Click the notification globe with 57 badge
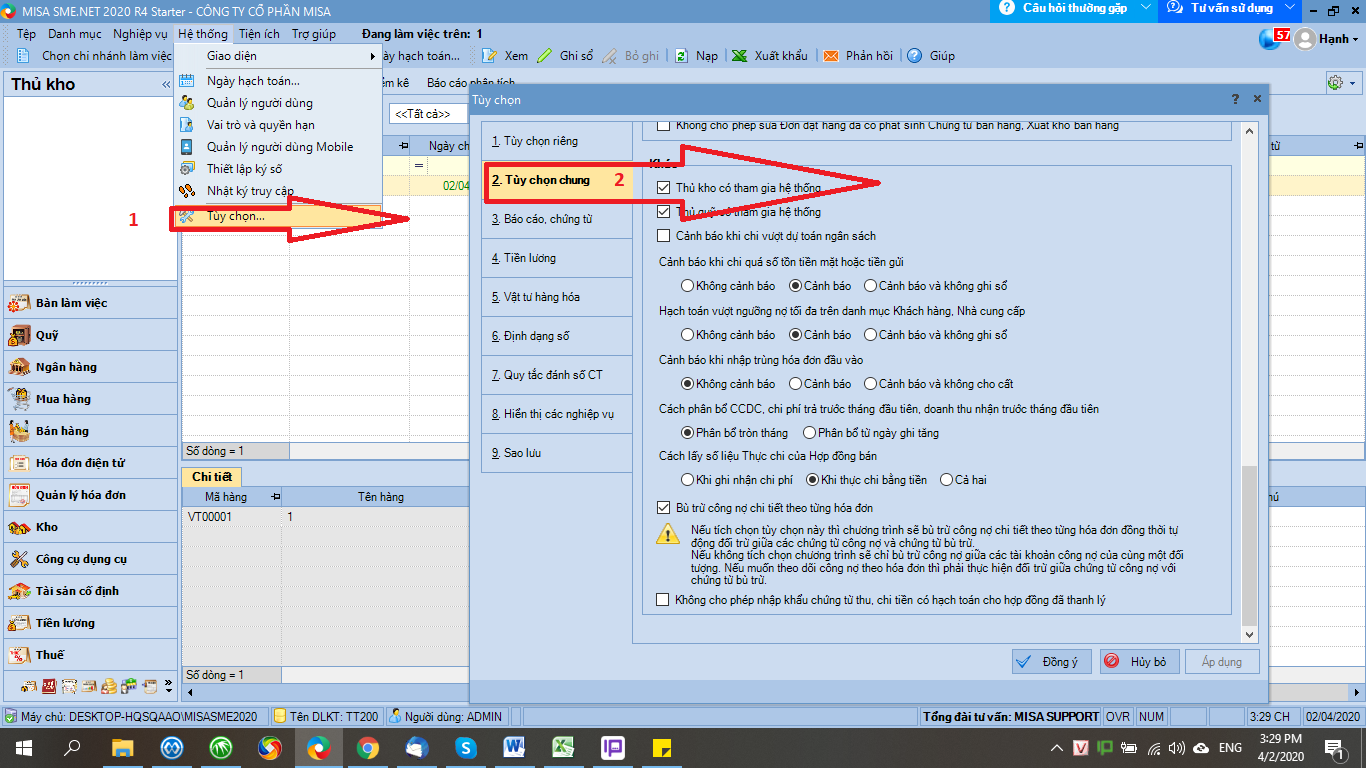This screenshot has height=768, width=1366. click(1273, 38)
